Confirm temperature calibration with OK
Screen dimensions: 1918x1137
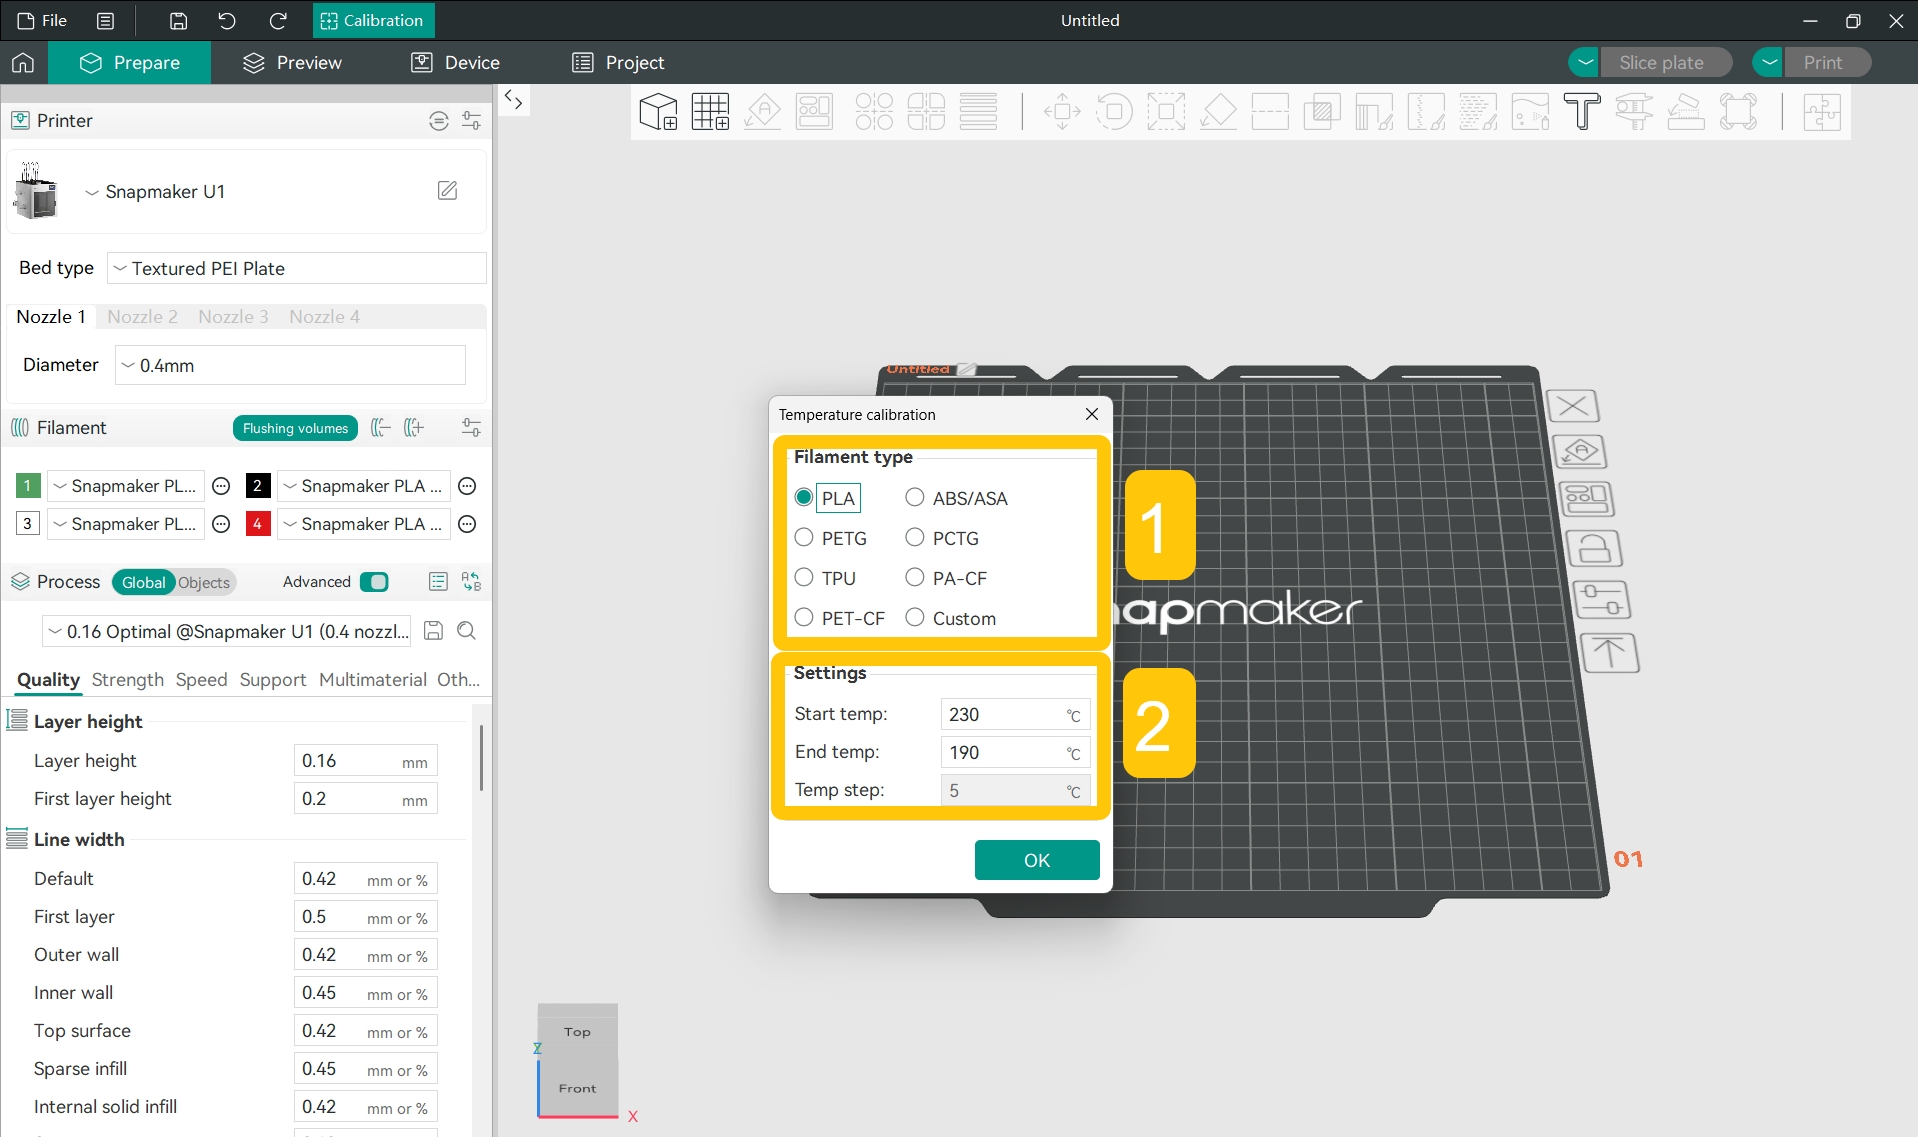tap(1037, 860)
